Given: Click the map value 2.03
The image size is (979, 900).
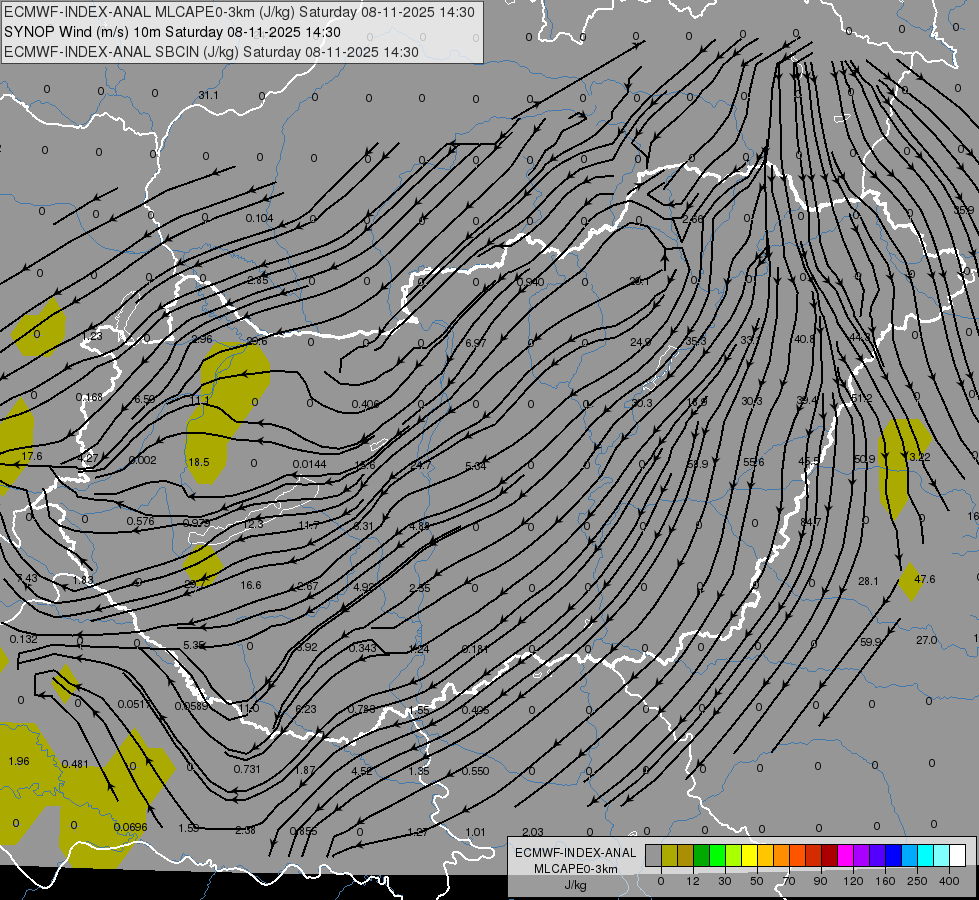Looking at the screenshot, I should click(533, 832).
